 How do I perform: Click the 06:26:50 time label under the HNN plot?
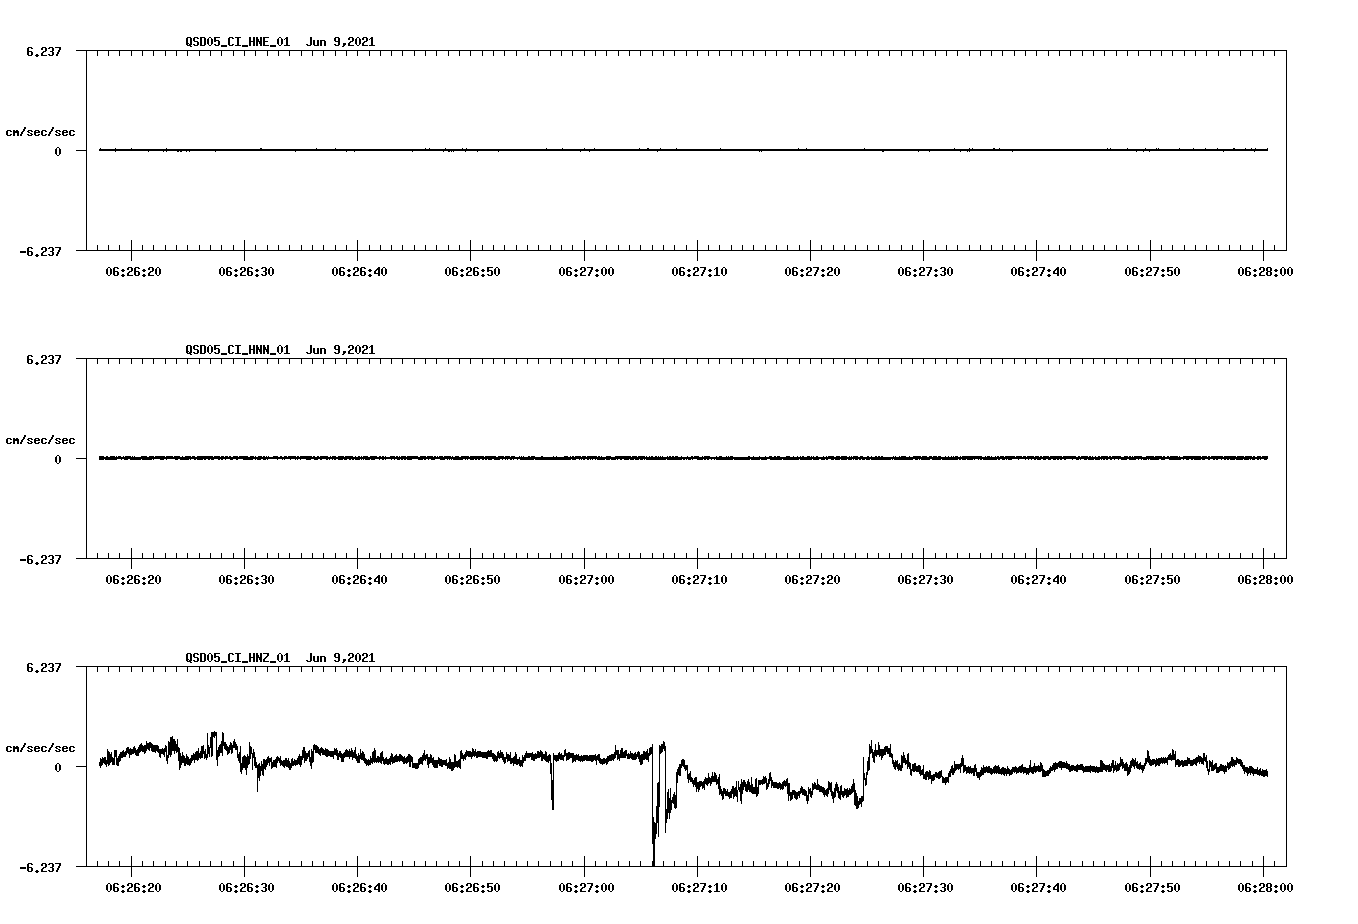[473, 579]
